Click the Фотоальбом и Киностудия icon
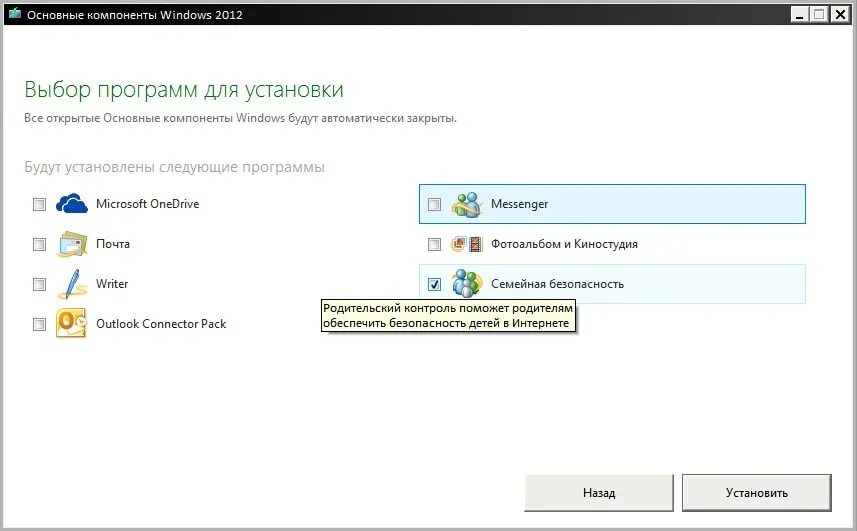 click(x=466, y=244)
